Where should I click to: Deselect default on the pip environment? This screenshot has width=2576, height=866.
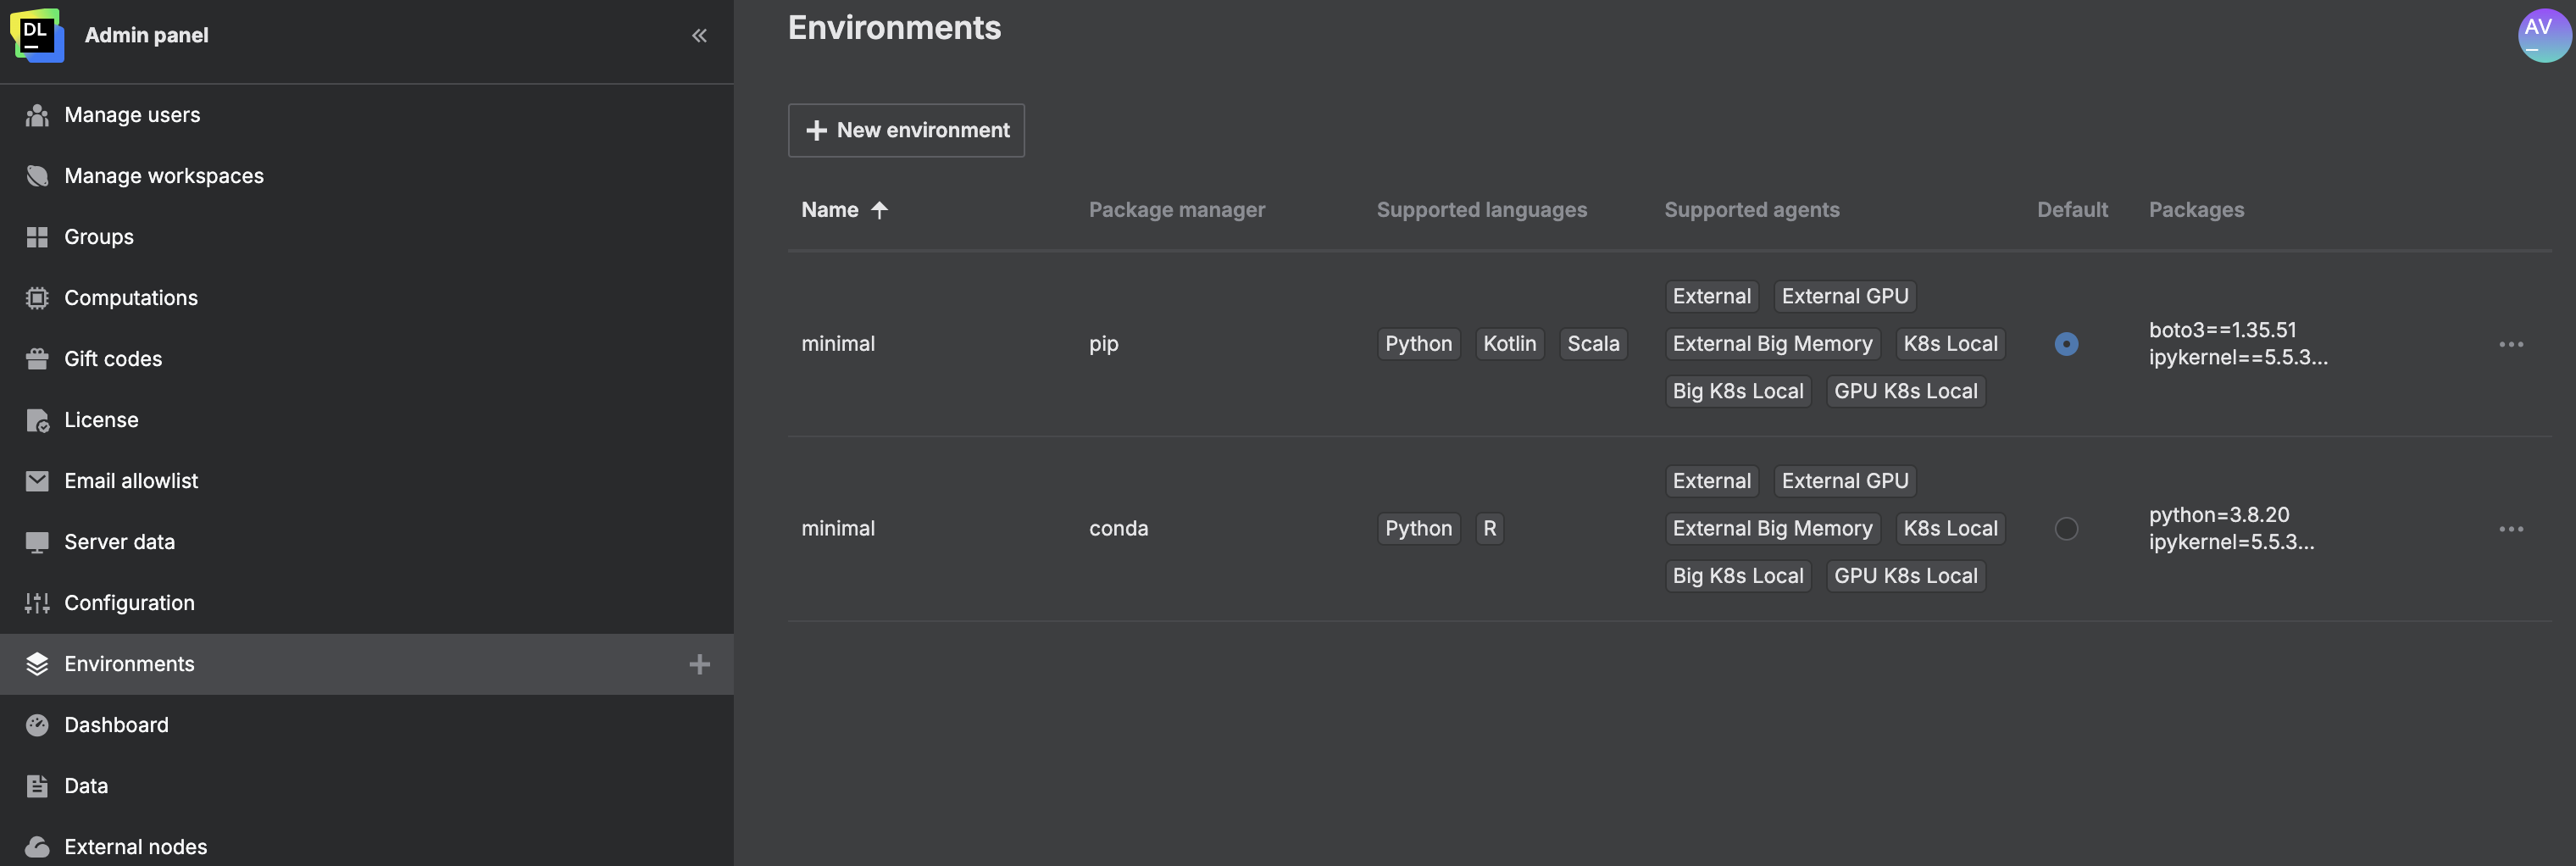(2067, 343)
